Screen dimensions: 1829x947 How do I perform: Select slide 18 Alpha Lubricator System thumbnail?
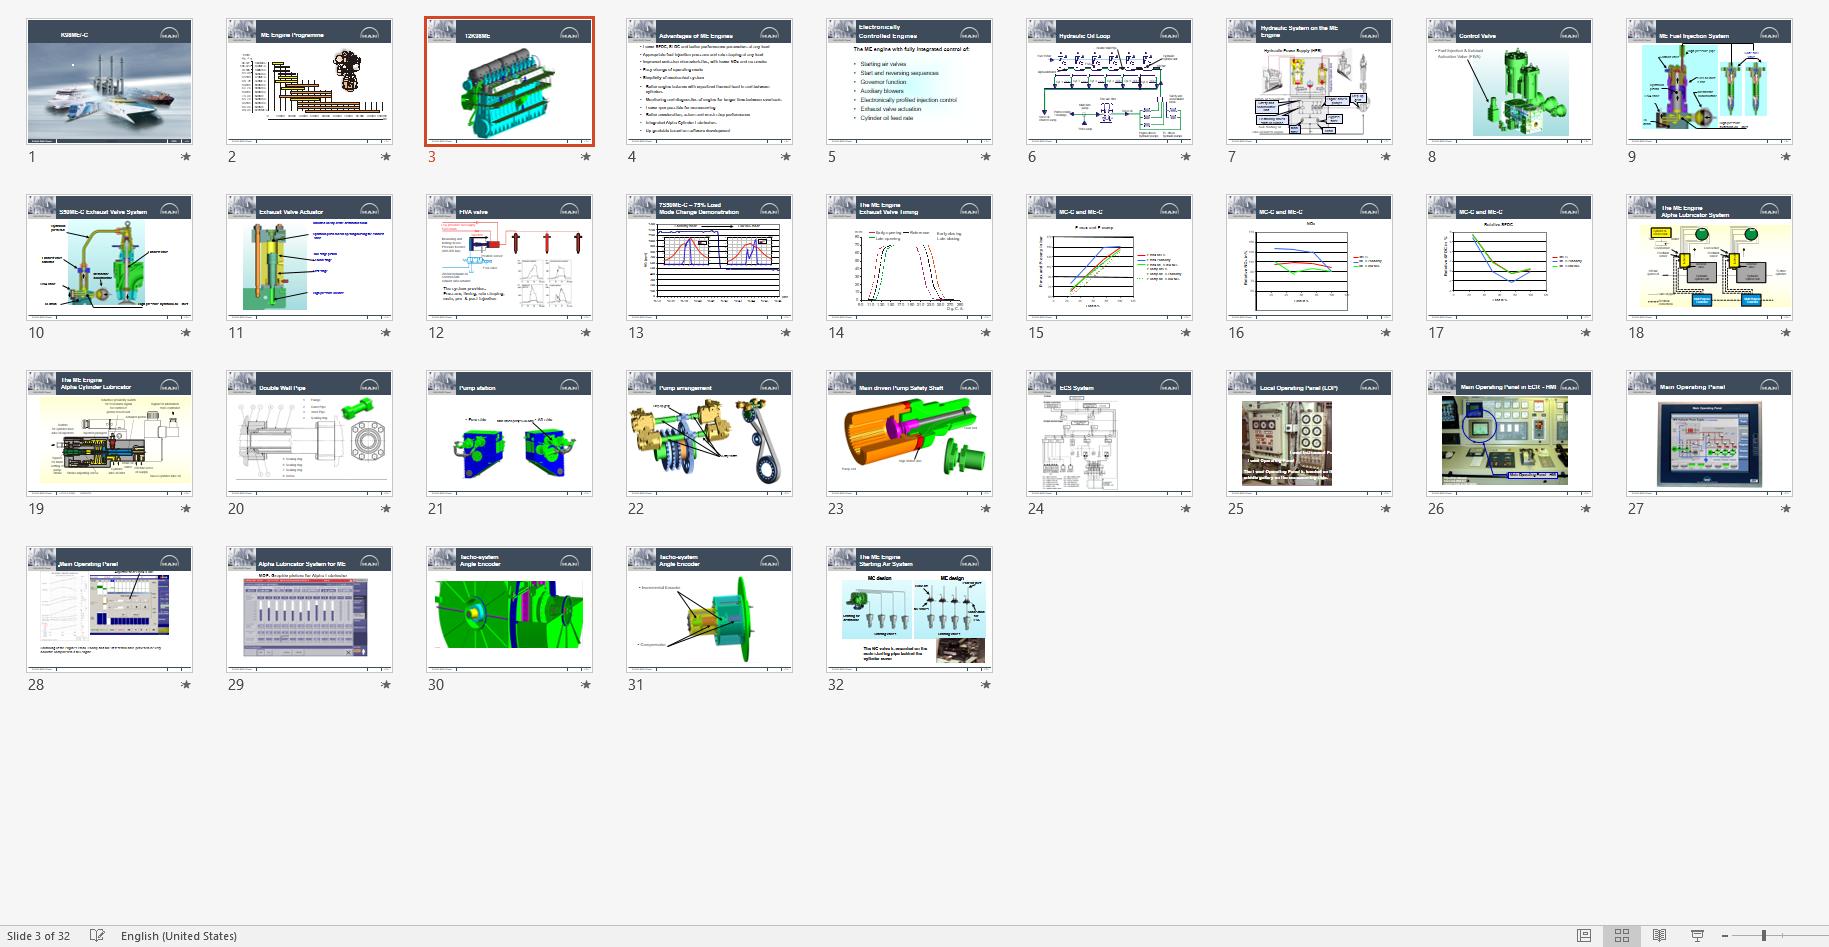(x=1710, y=257)
